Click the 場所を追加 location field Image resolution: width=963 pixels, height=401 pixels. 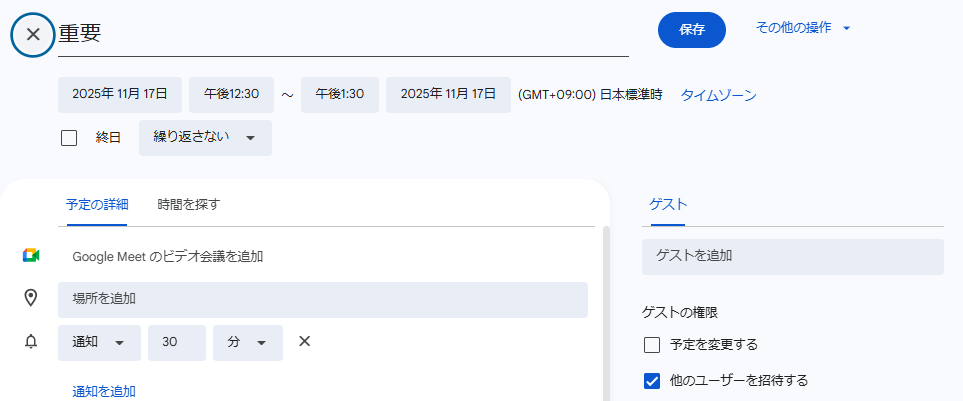click(322, 298)
